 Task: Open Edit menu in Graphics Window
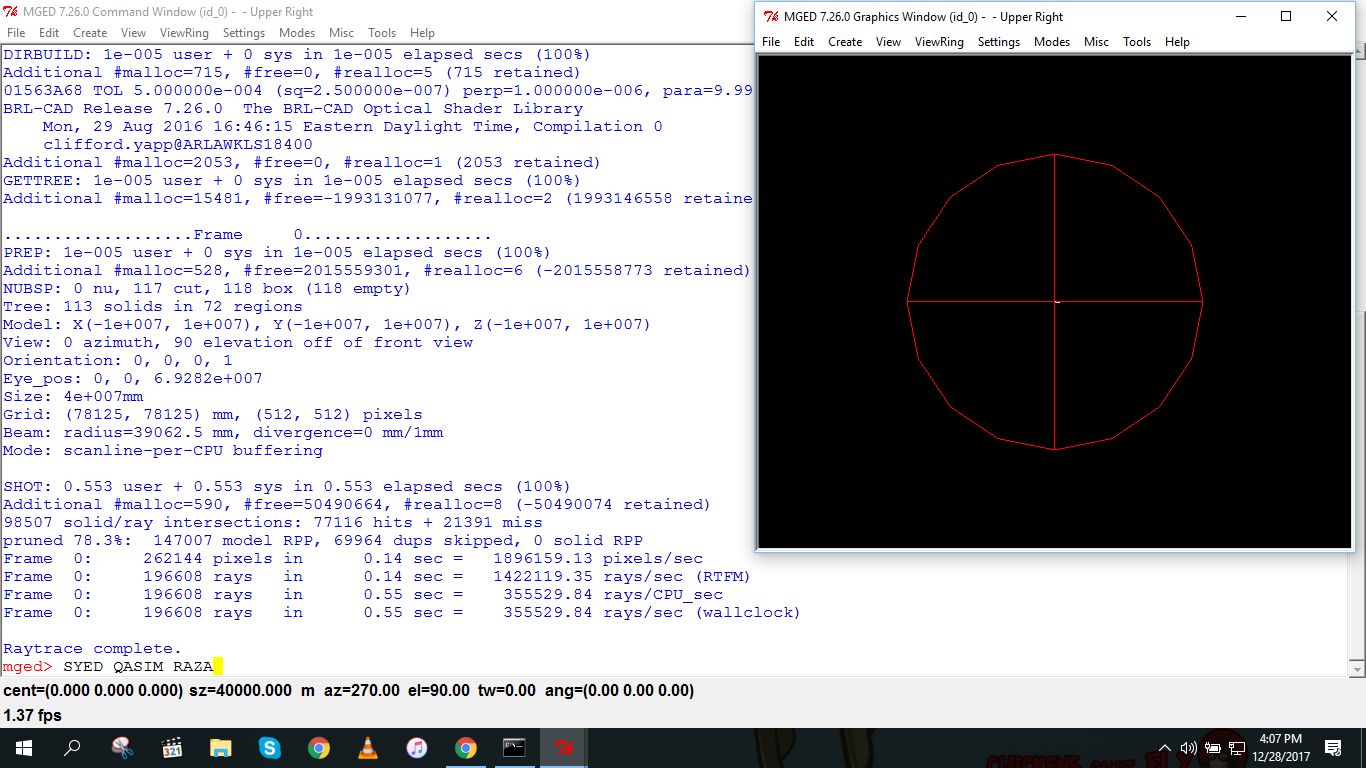pyautogui.click(x=804, y=42)
